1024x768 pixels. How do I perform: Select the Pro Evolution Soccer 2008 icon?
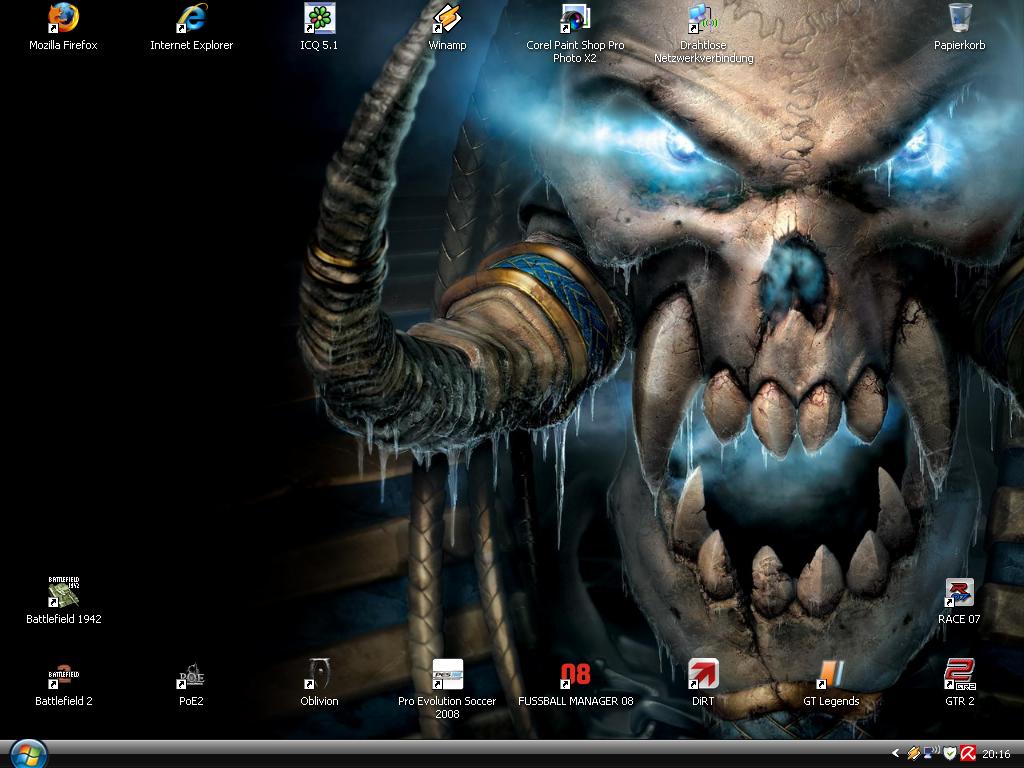click(x=447, y=674)
